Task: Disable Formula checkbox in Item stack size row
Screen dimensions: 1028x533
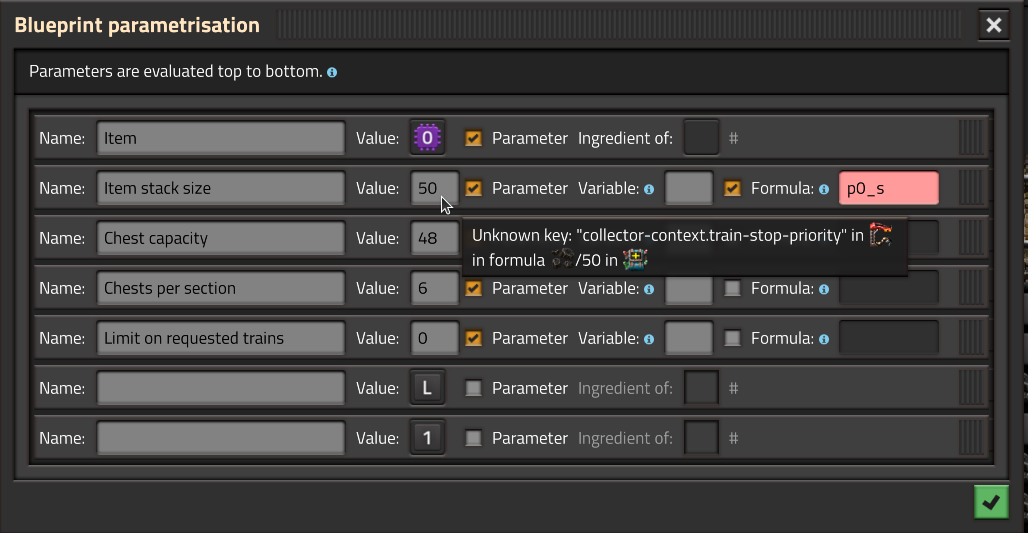Action: 732,188
